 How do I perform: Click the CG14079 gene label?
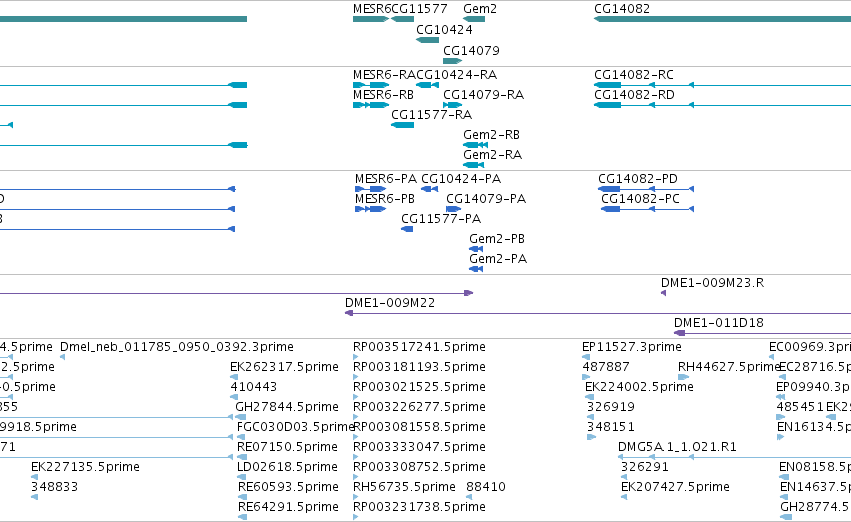pyautogui.click(x=471, y=50)
